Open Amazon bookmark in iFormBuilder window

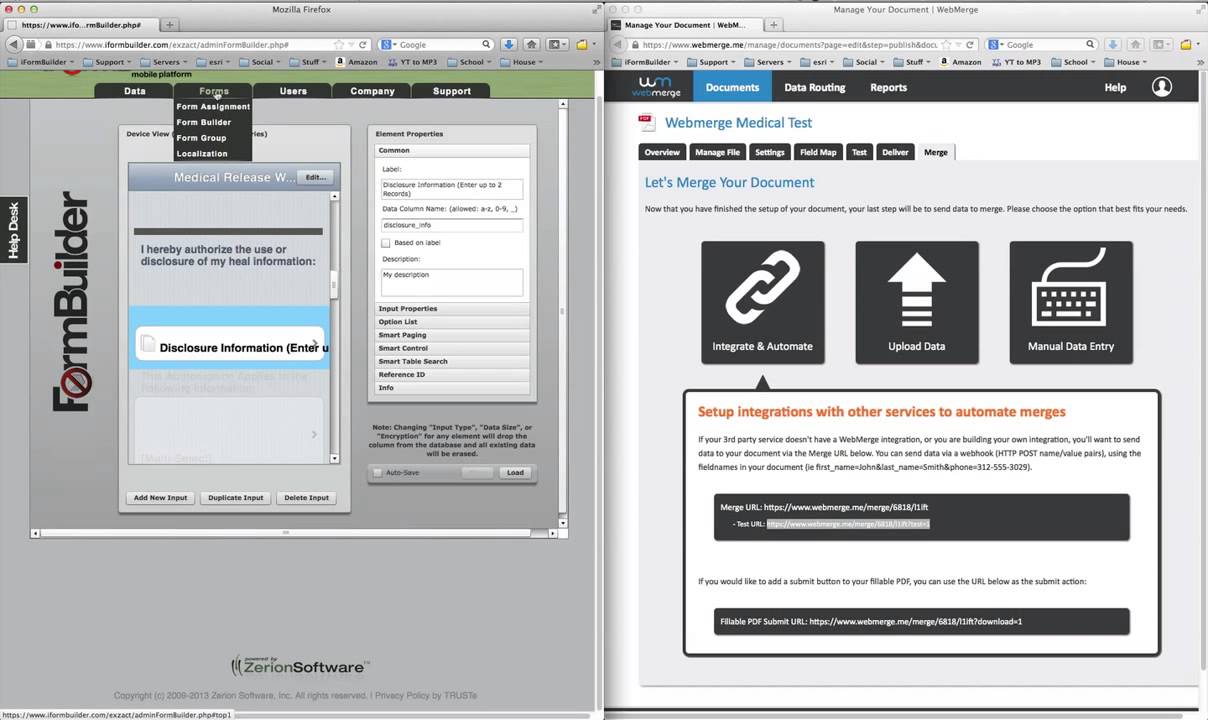[x=356, y=62]
